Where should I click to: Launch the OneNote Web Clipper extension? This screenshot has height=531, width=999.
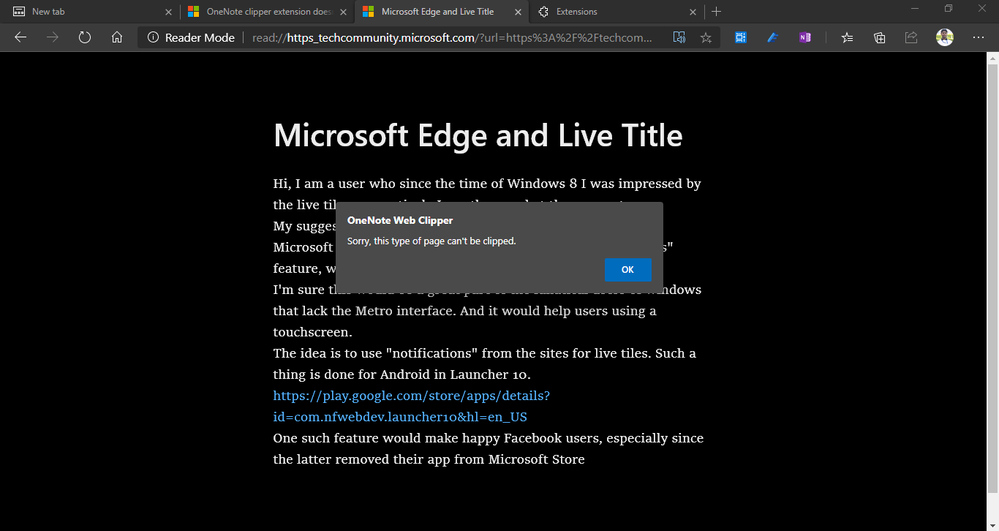[x=805, y=38]
